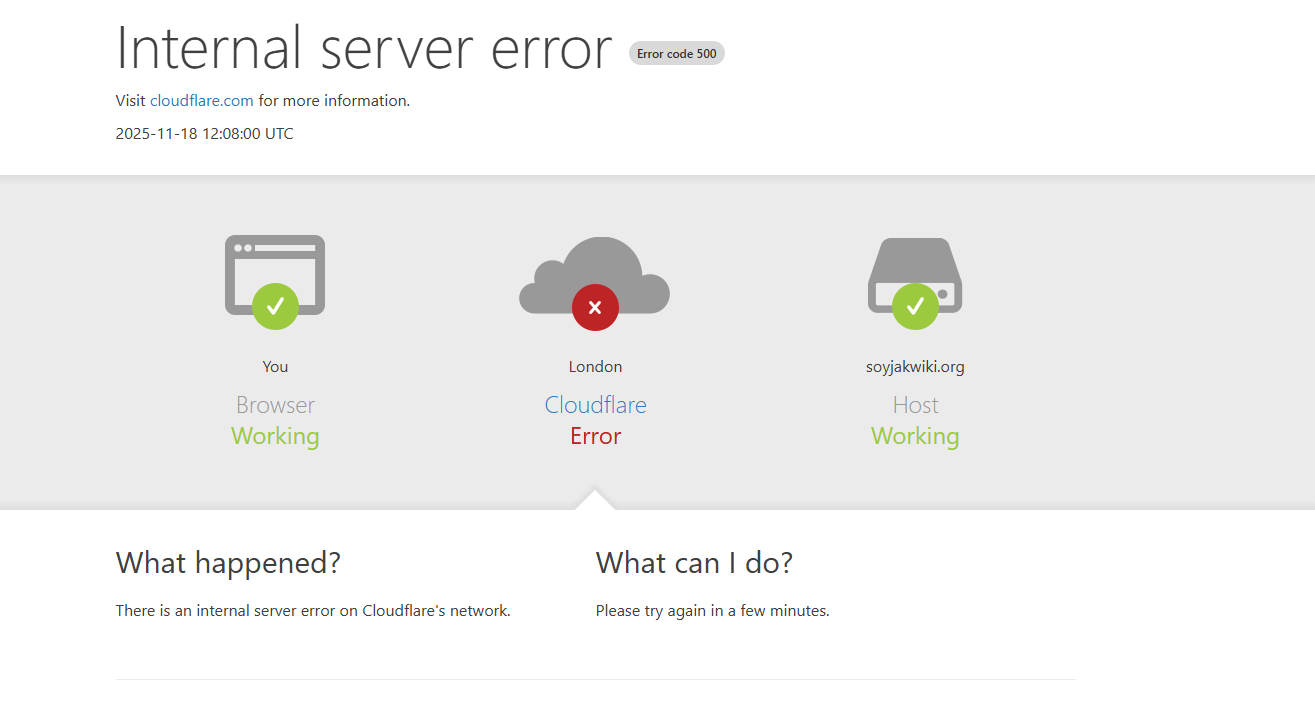Click the red X error badge
The height and width of the screenshot is (701, 1315).
pyautogui.click(x=595, y=307)
